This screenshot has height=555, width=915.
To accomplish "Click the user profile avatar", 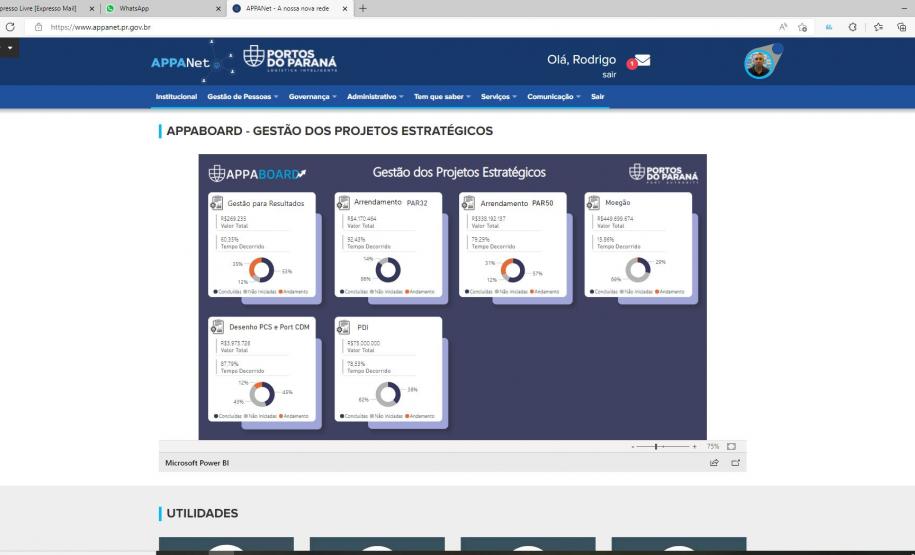I will point(761,64).
